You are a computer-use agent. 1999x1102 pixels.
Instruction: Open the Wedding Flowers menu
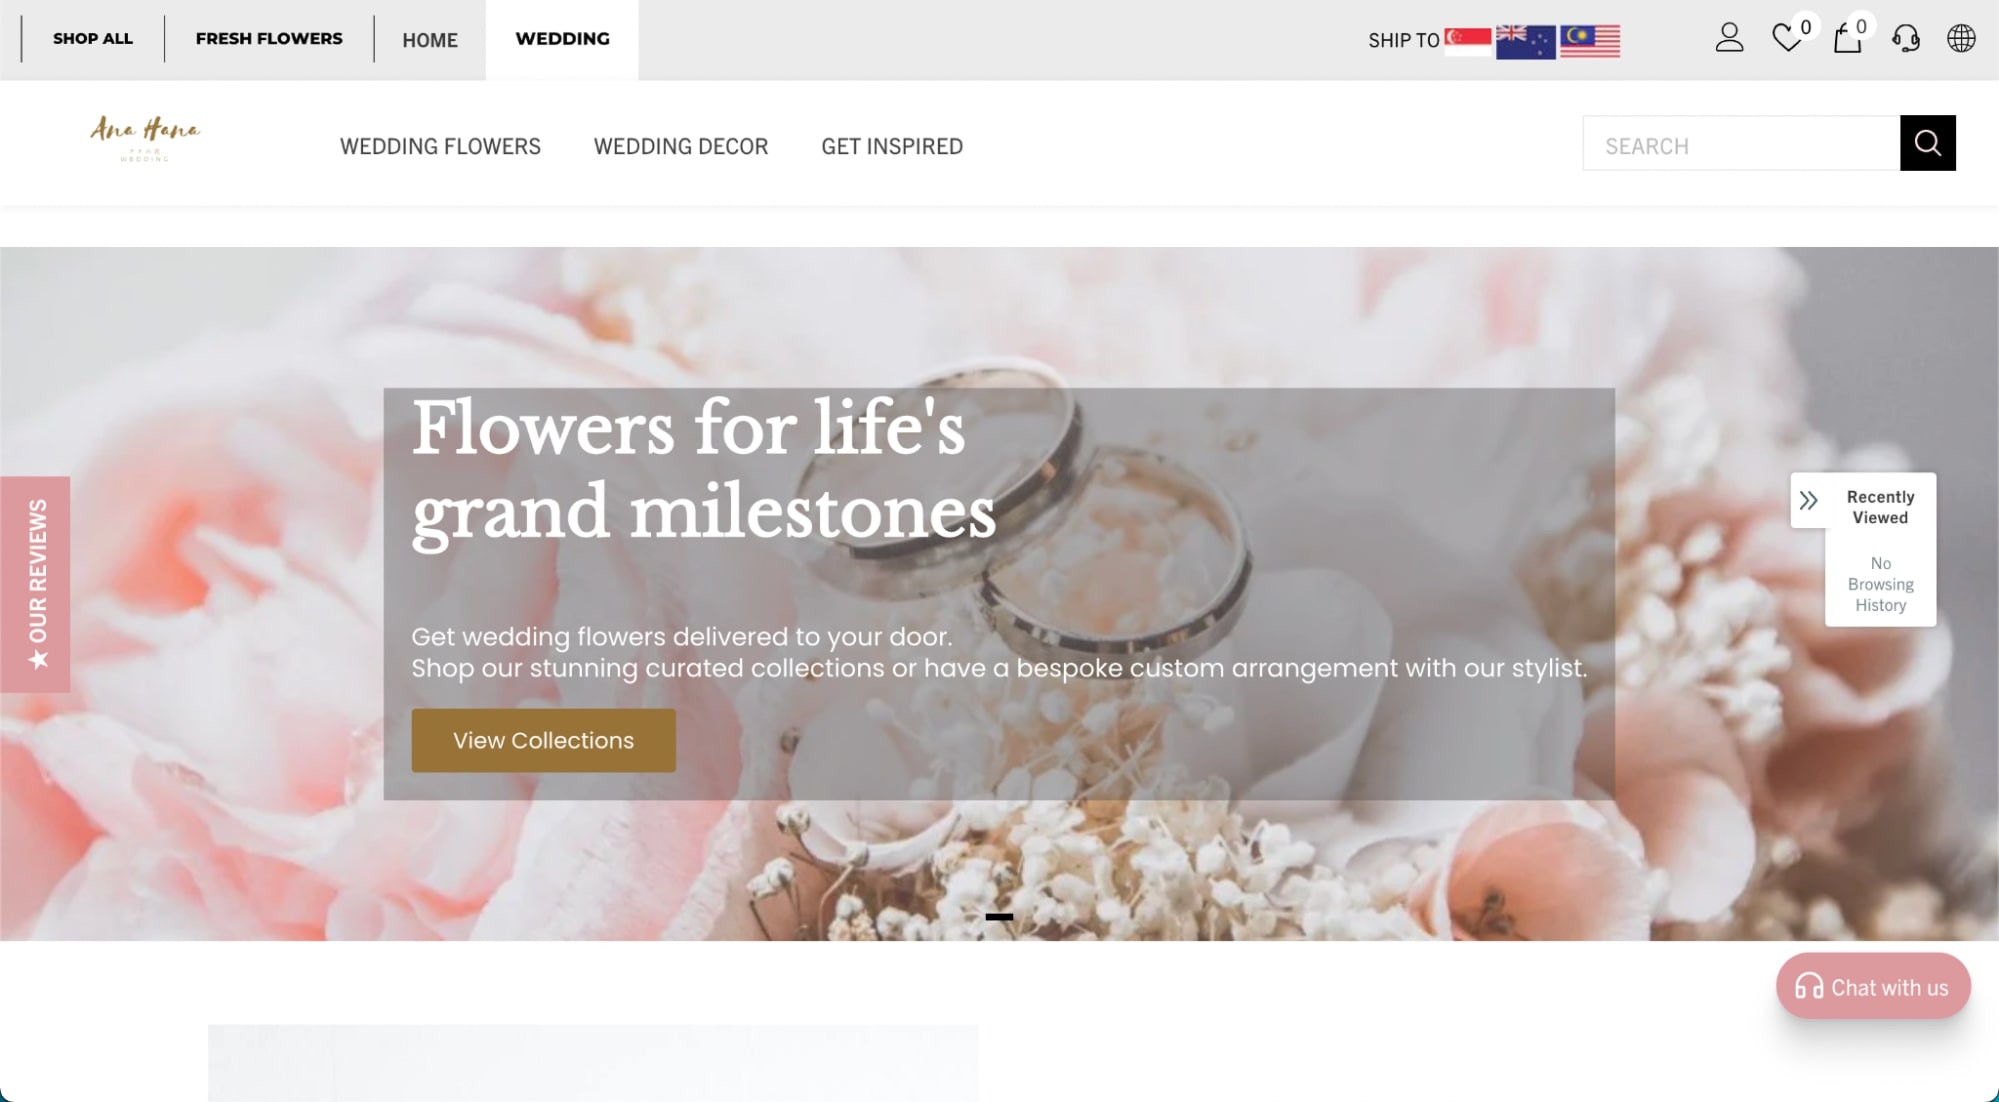coord(440,146)
